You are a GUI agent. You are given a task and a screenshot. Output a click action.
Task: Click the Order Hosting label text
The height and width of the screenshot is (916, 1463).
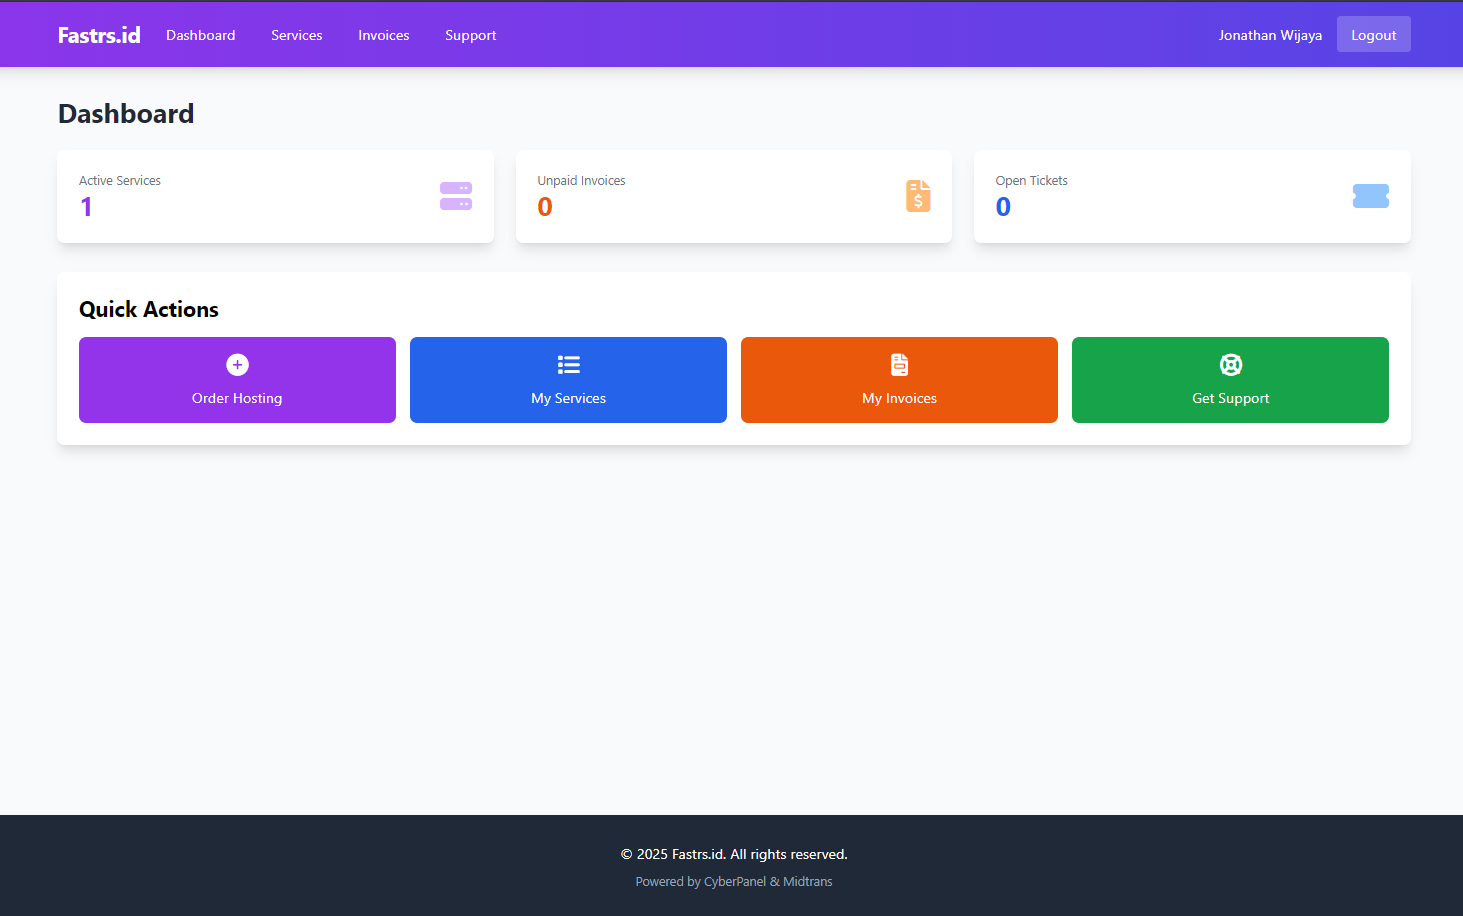tap(237, 398)
